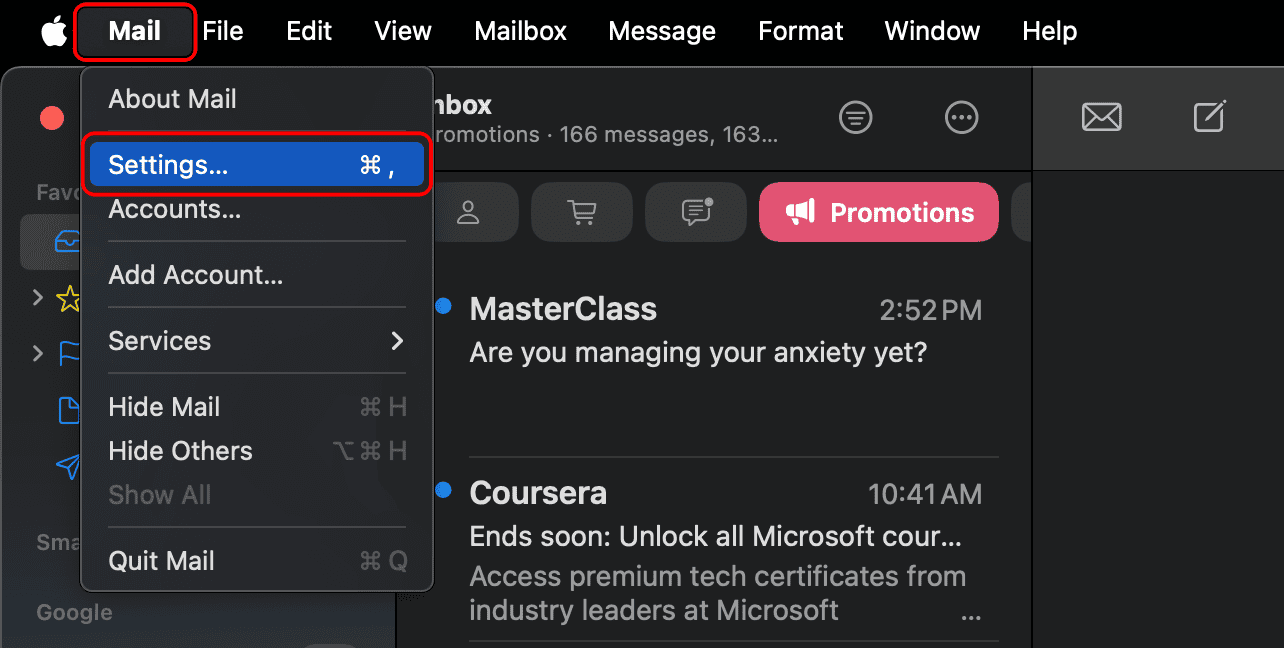Open the more options ellipsis icon
The width and height of the screenshot is (1284, 648).
click(x=961, y=118)
